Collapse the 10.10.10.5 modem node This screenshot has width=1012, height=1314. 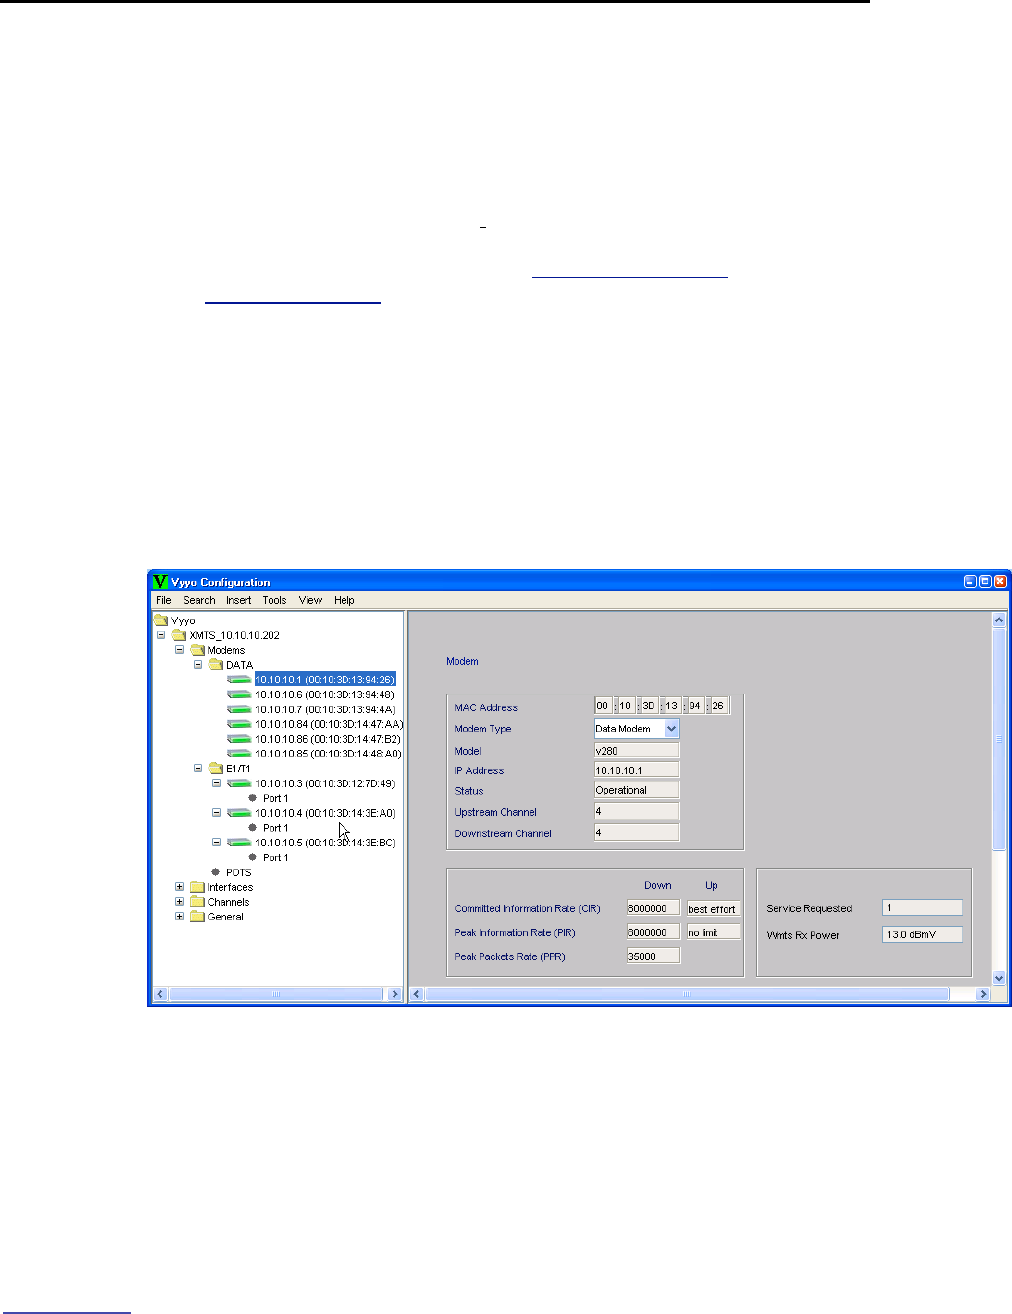tap(216, 842)
